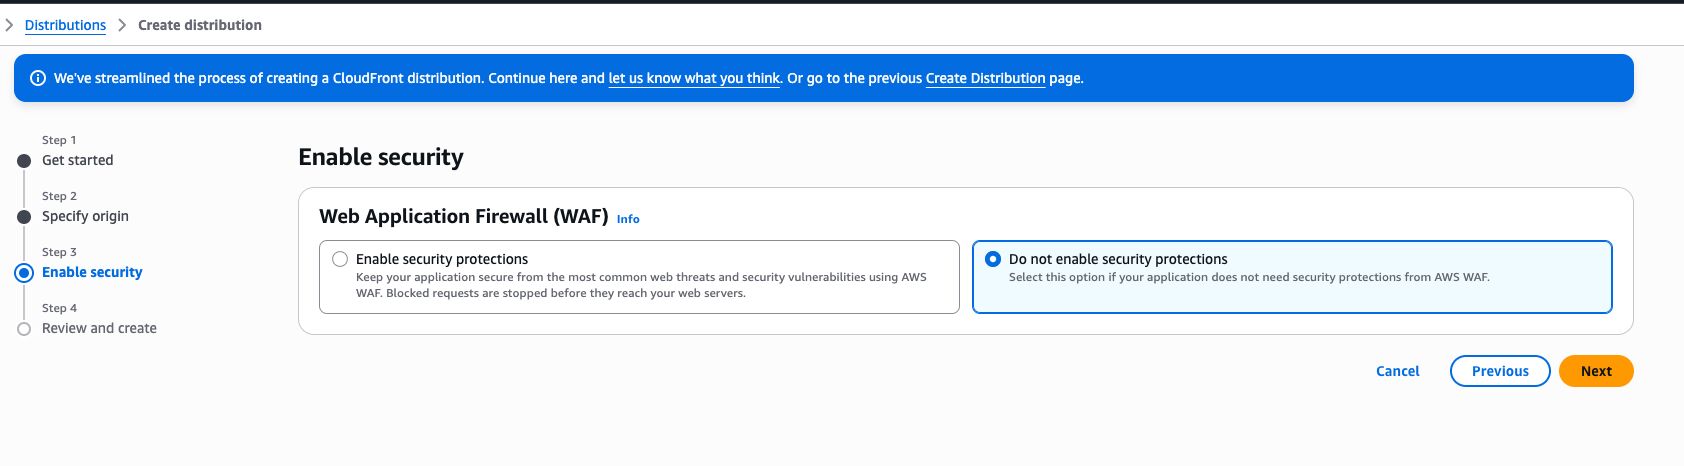1684x466 pixels.
Task: Go to the previous Create Distribution page link
Action: tap(985, 78)
